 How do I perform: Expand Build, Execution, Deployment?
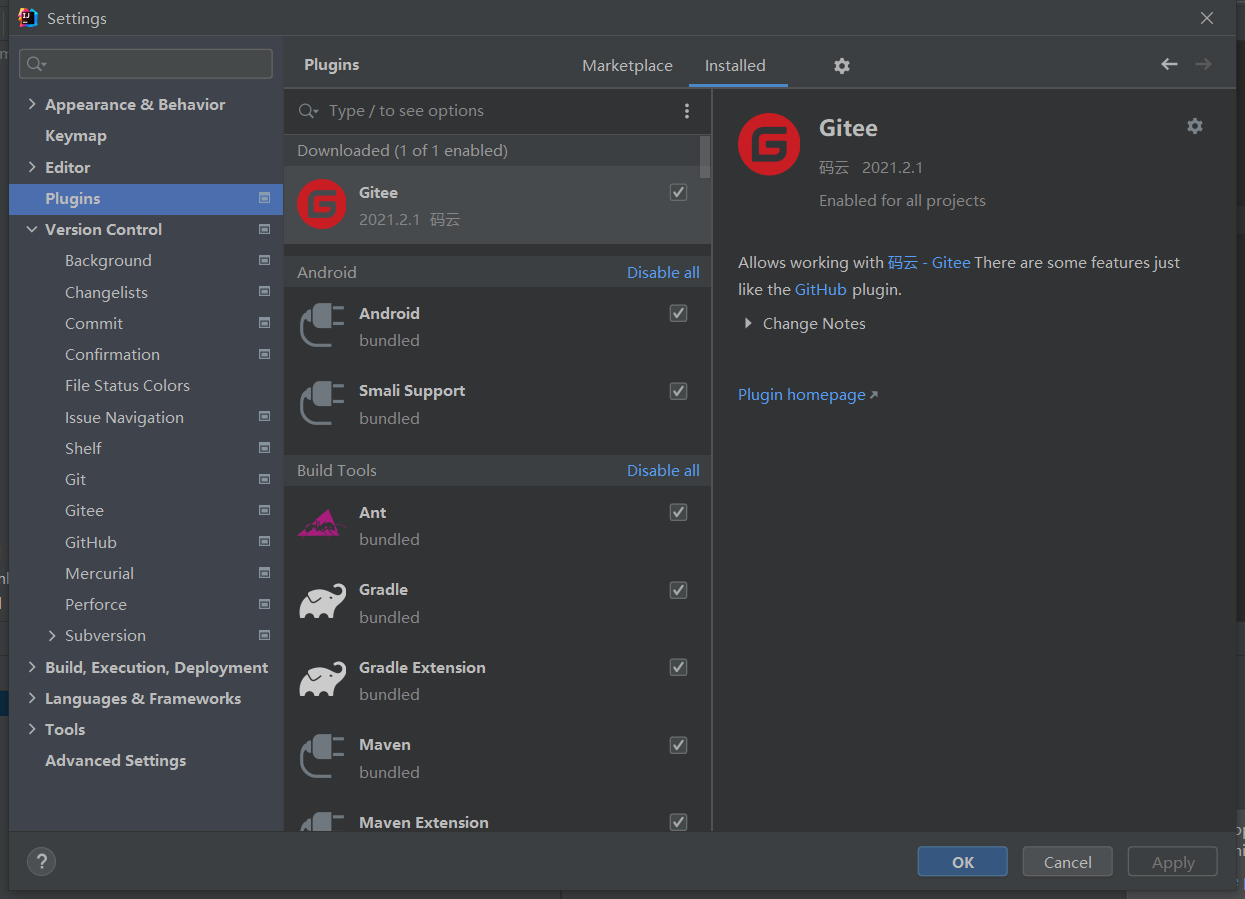(32, 667)
